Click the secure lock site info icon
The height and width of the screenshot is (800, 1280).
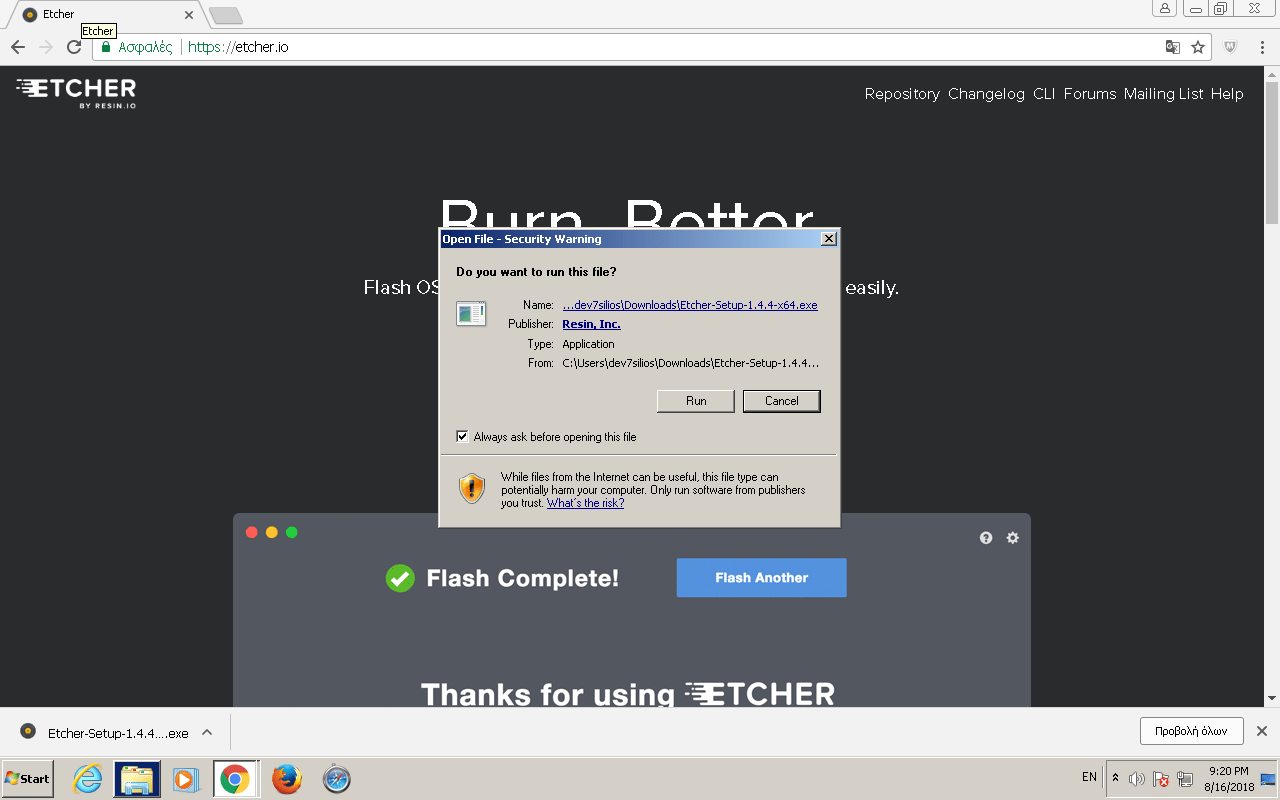tap(106, 47)
